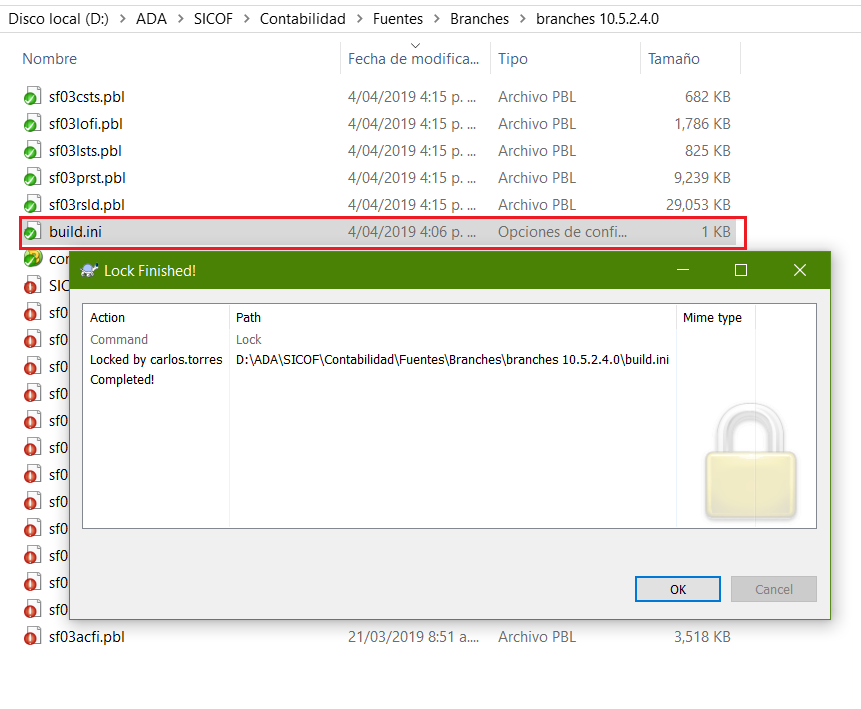Open the Branches breadcrumb folder
Screen dimensions: 861x709
pos(480,19)
